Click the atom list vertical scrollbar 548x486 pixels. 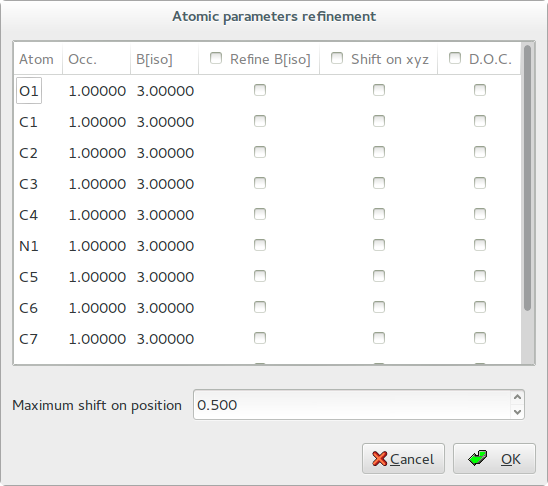pos(528,178)
